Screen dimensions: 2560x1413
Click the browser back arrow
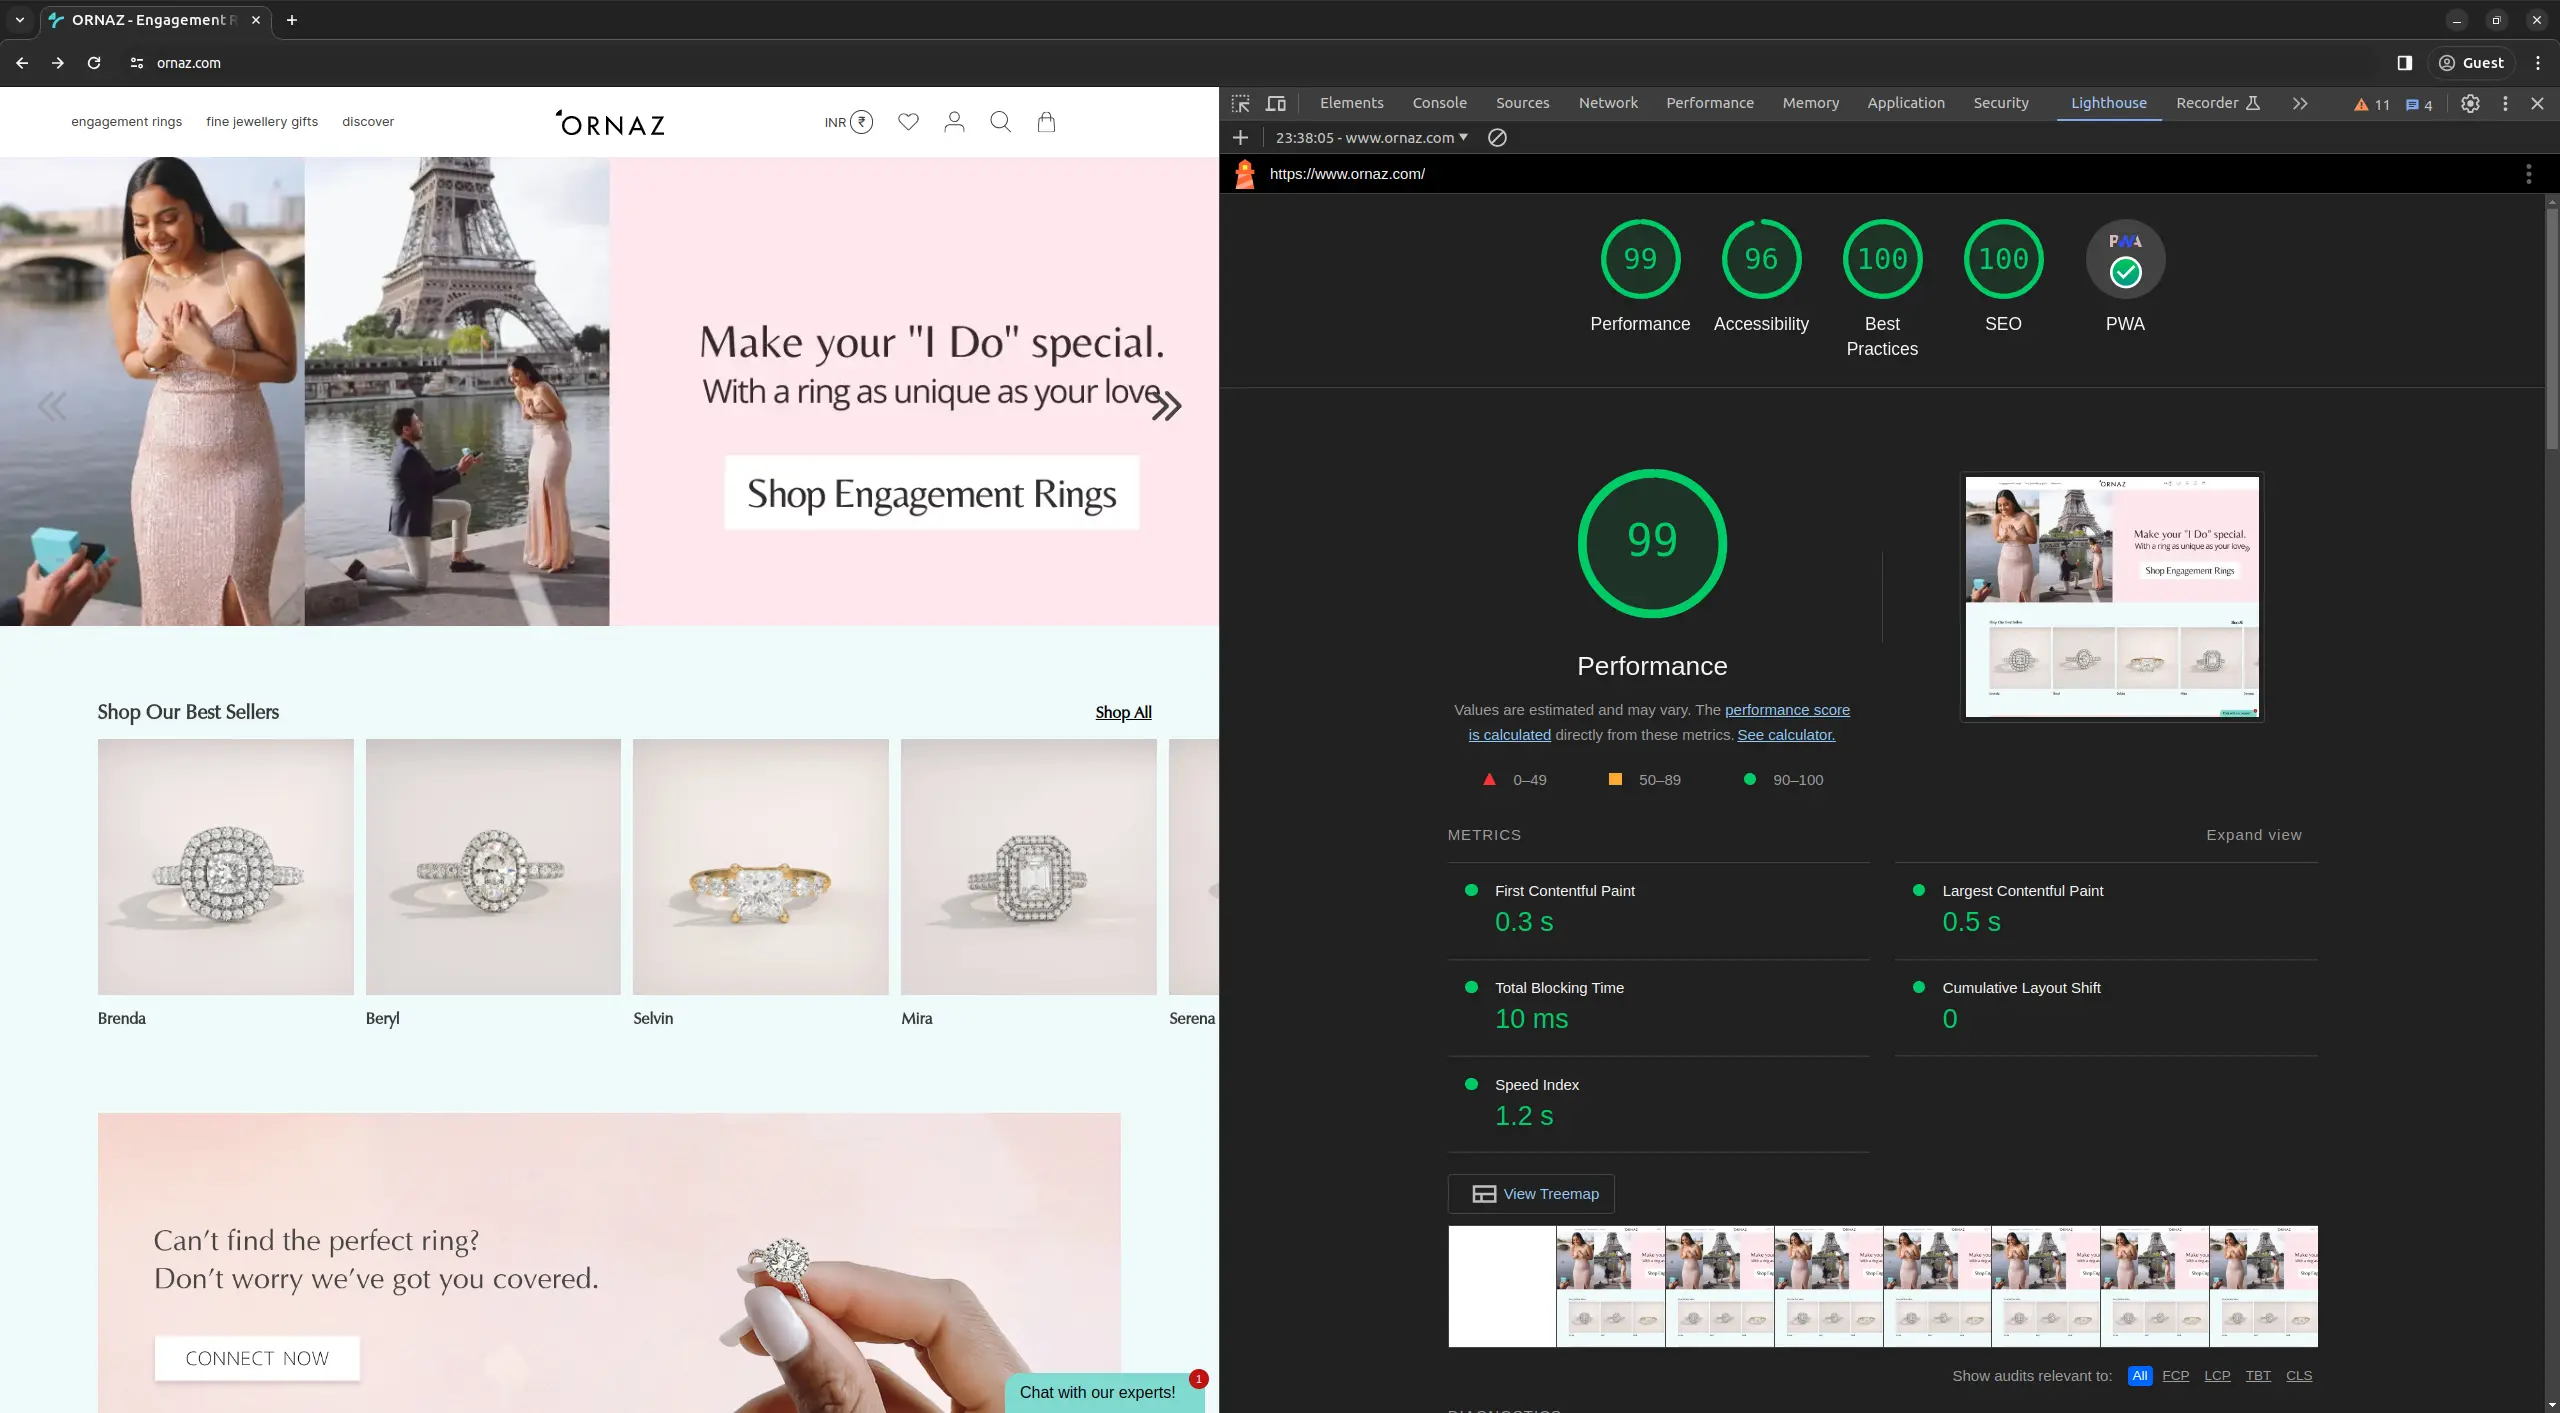(22, 63)
